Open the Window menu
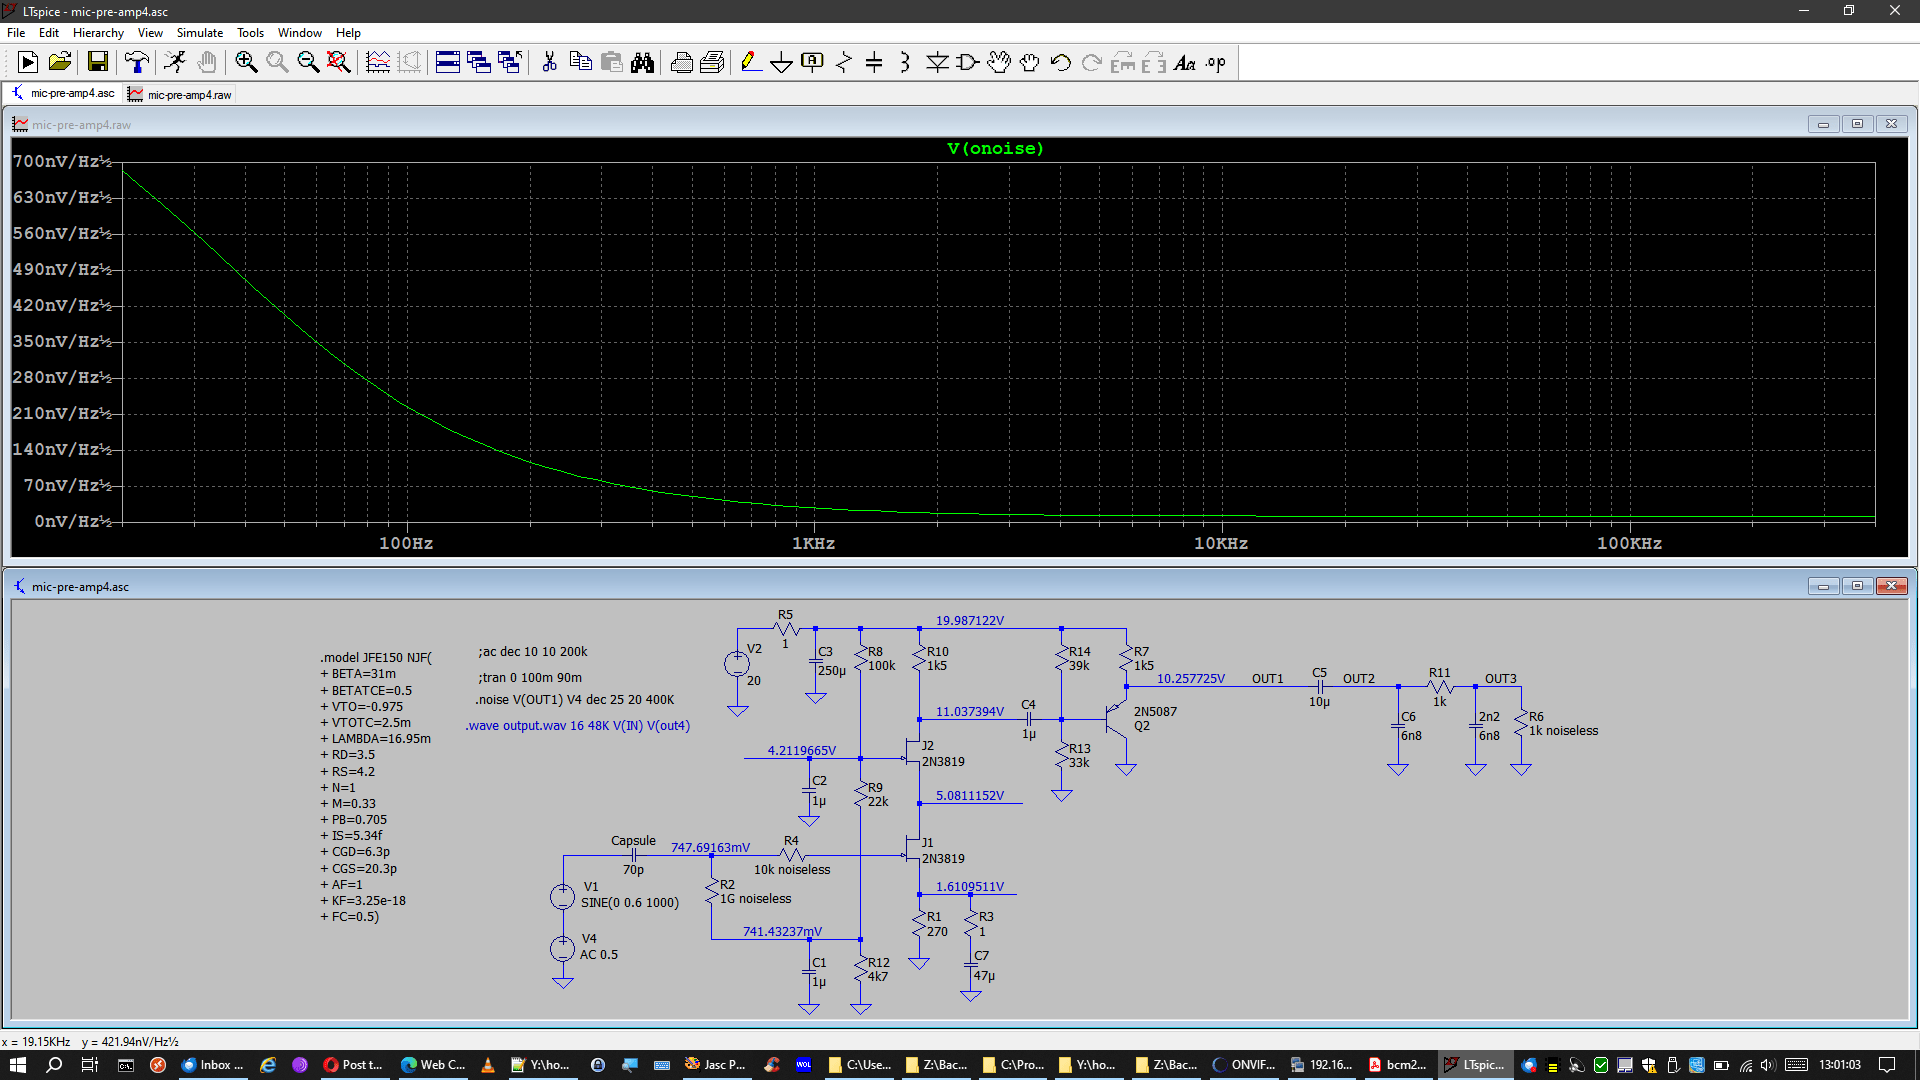The width and height of the screenshot is (1920, 1080). tap(300, 33)
